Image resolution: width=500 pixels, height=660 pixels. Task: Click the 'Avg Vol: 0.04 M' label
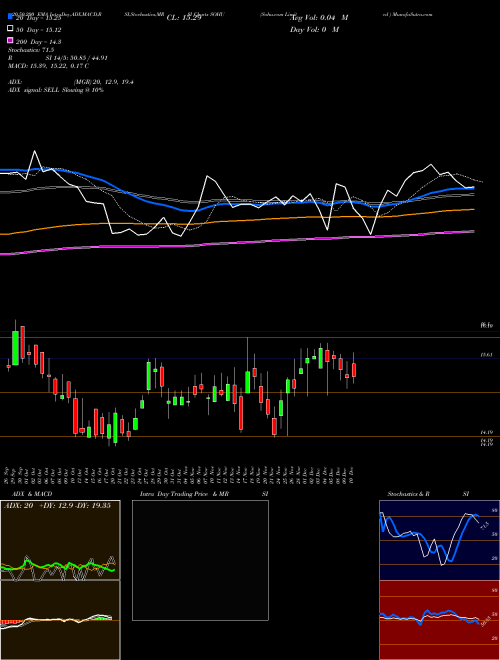point(319,18)
